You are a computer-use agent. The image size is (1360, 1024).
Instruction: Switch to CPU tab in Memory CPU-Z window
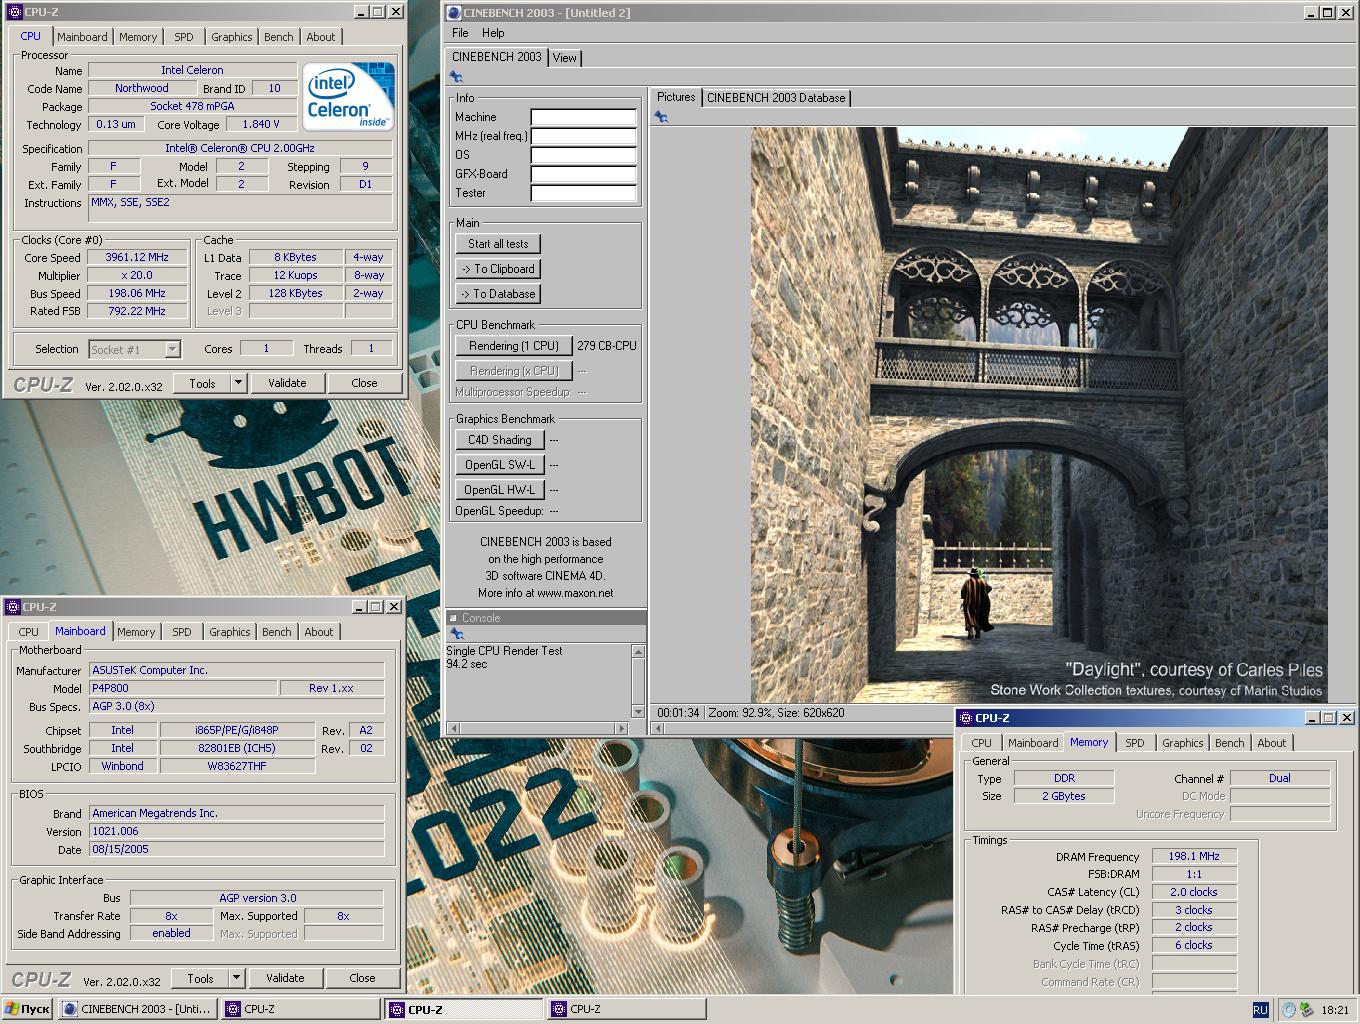coord(982,743)
